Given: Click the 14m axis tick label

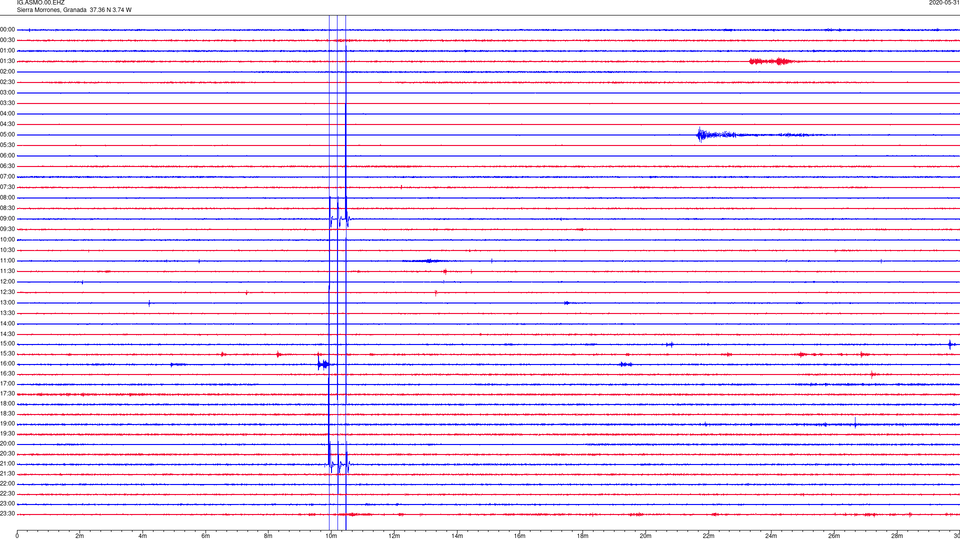Looking at the screenshot, I should (457, 536).
